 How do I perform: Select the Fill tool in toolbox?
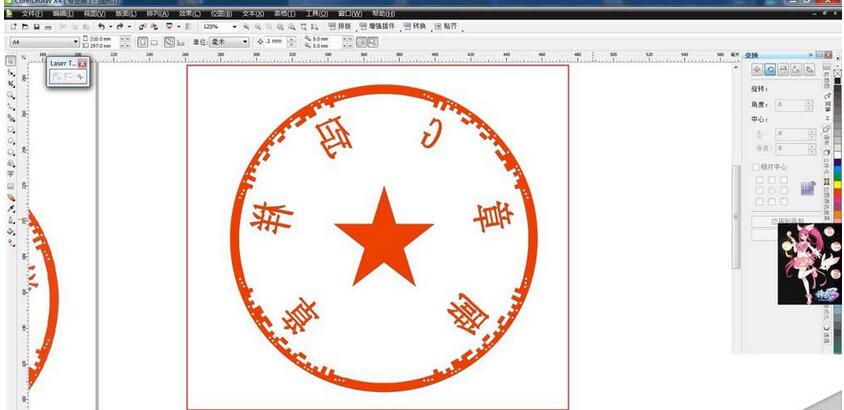[x=11, y=231]
